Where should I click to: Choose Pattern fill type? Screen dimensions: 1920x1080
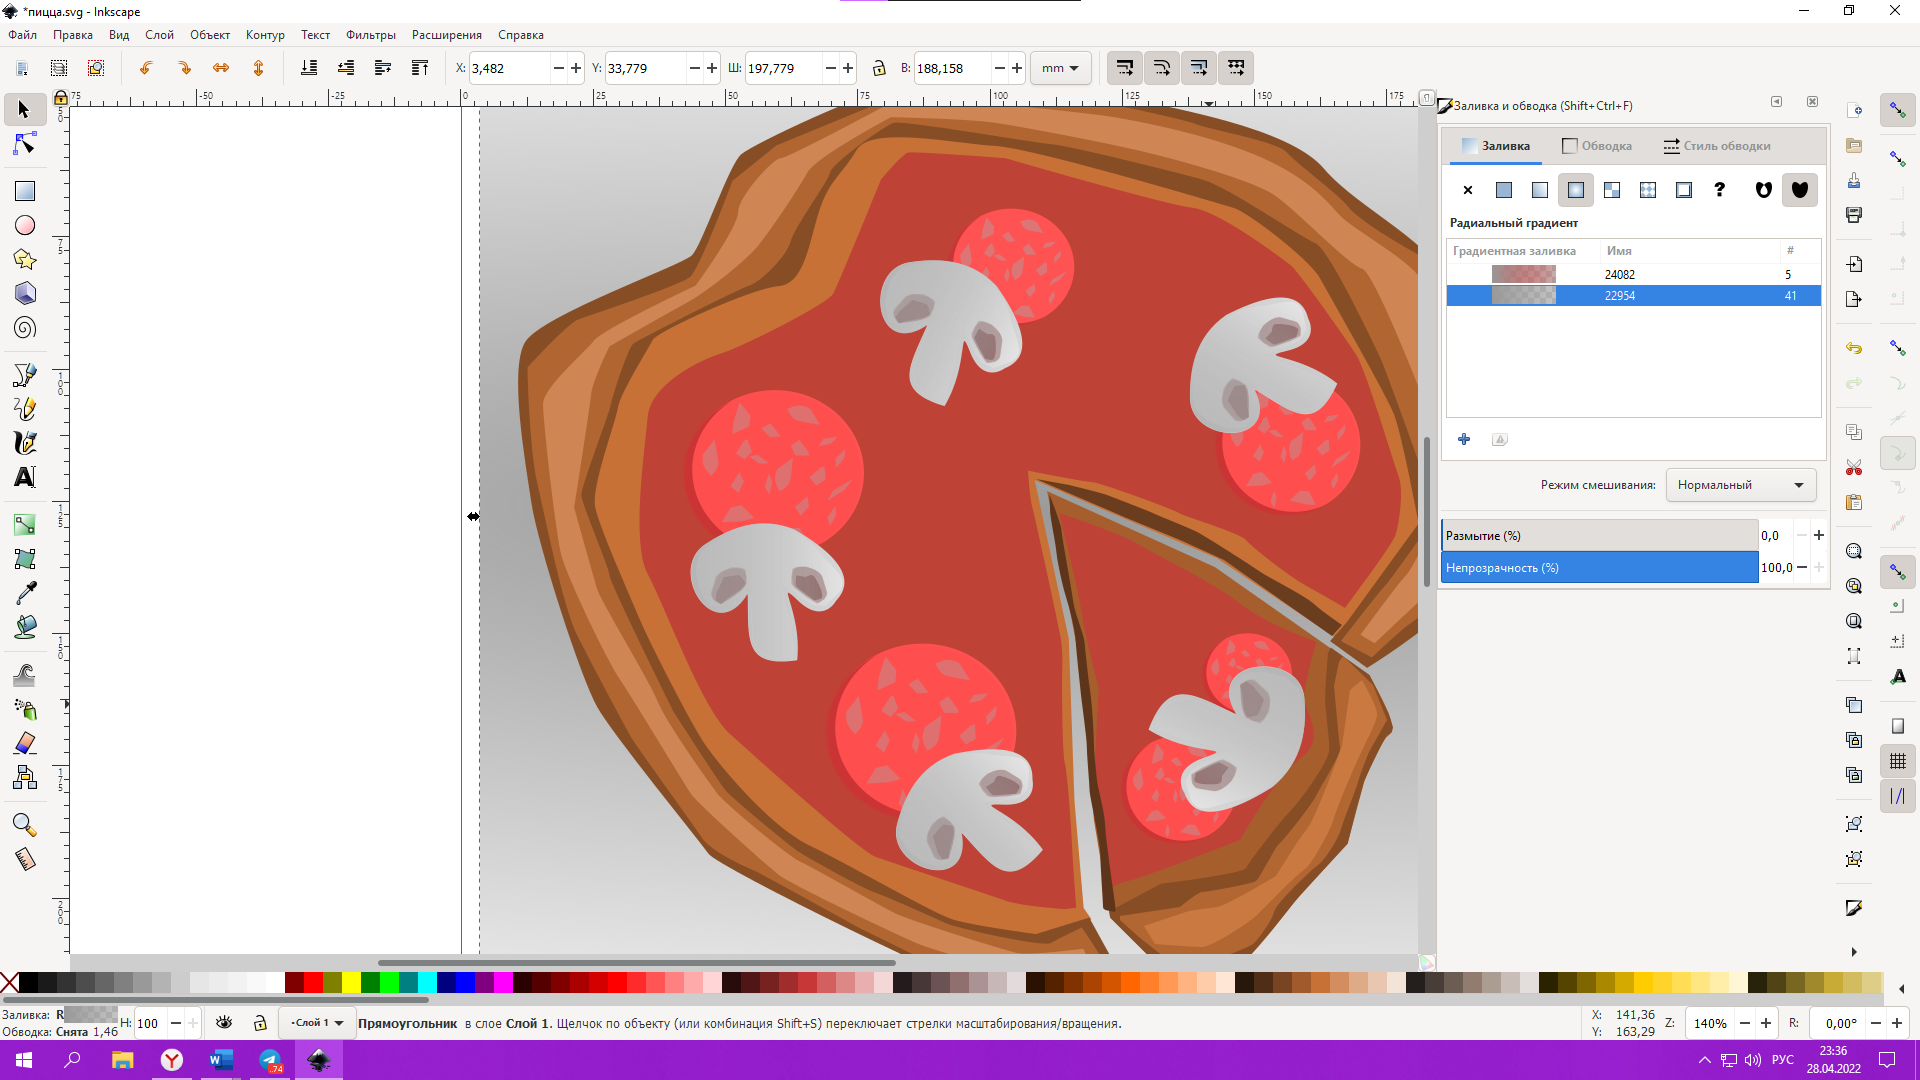point(1648,190)
